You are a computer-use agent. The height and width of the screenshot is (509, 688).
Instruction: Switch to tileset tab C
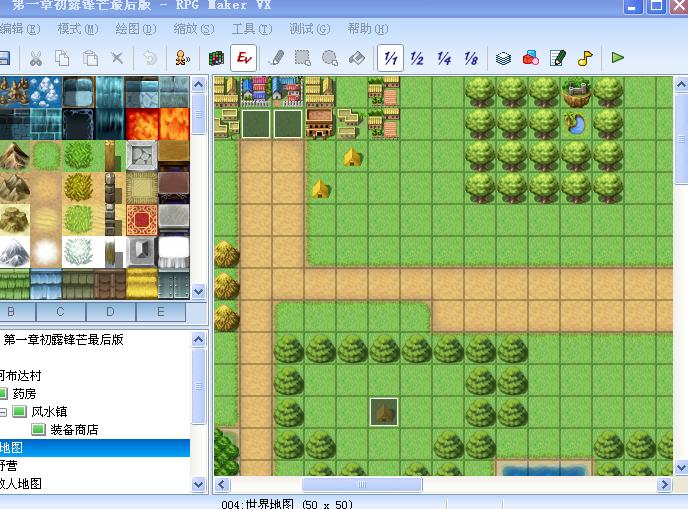pos(61,312)
